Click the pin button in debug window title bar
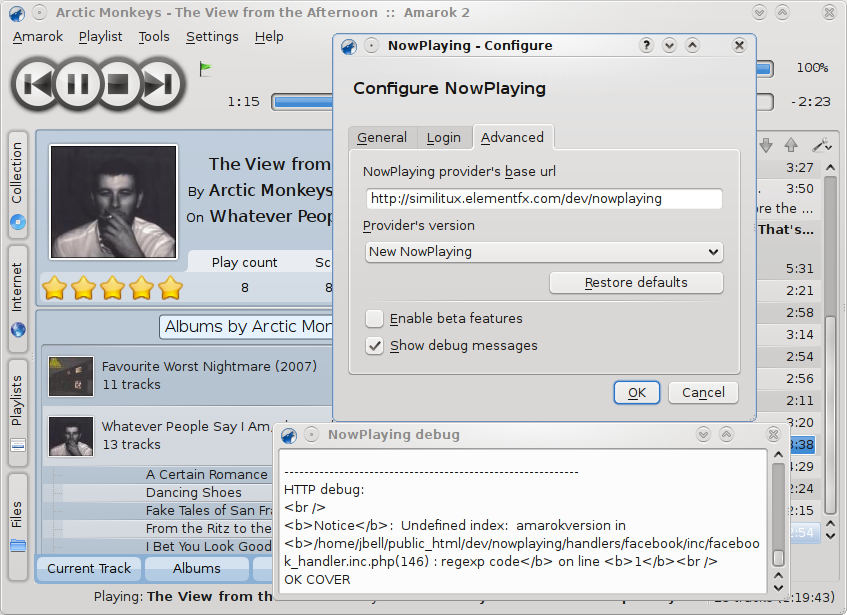 312,434
